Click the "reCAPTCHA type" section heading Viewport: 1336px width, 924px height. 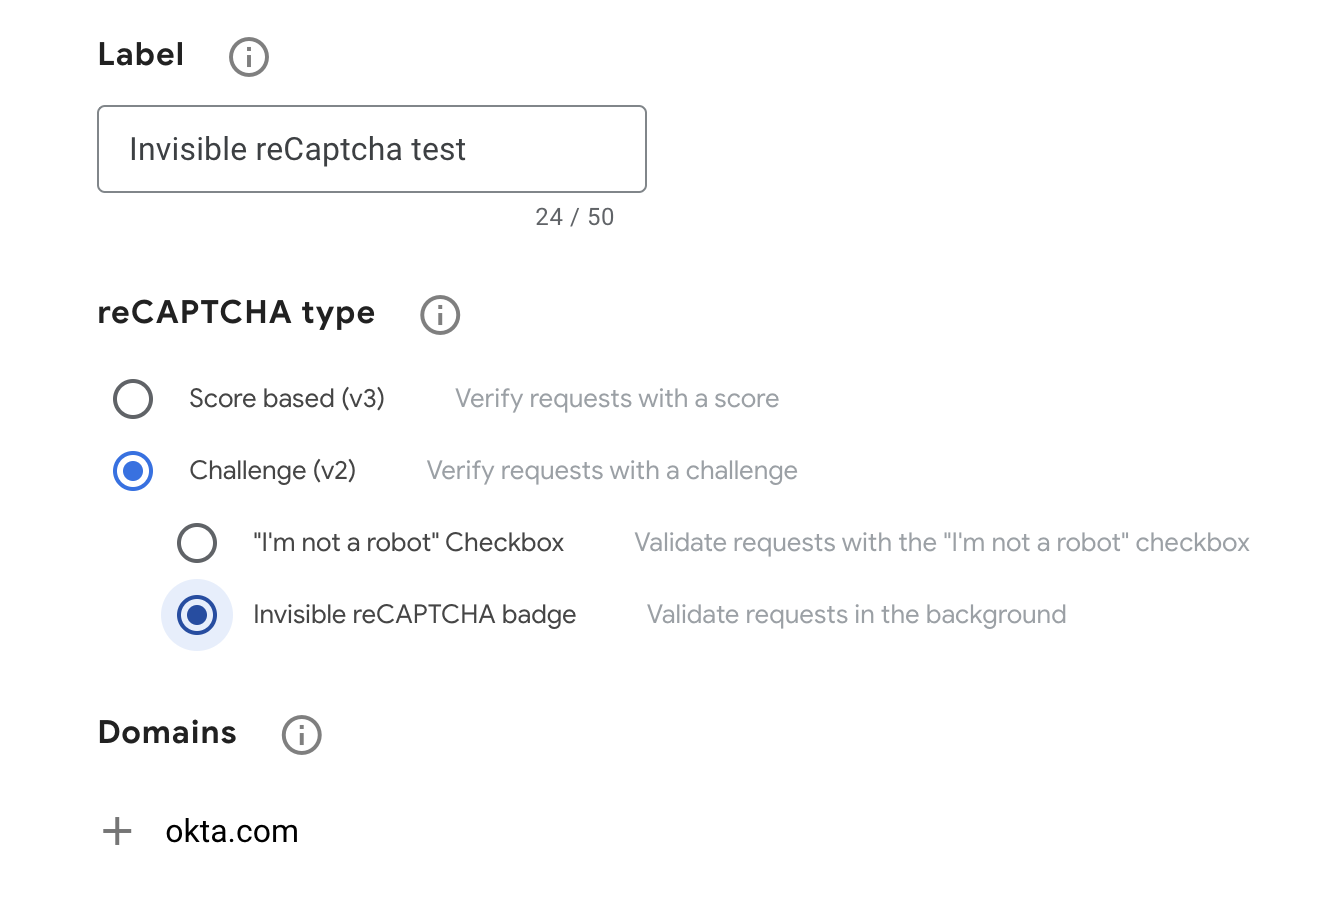pyautogui.click(x=236, y=313)
